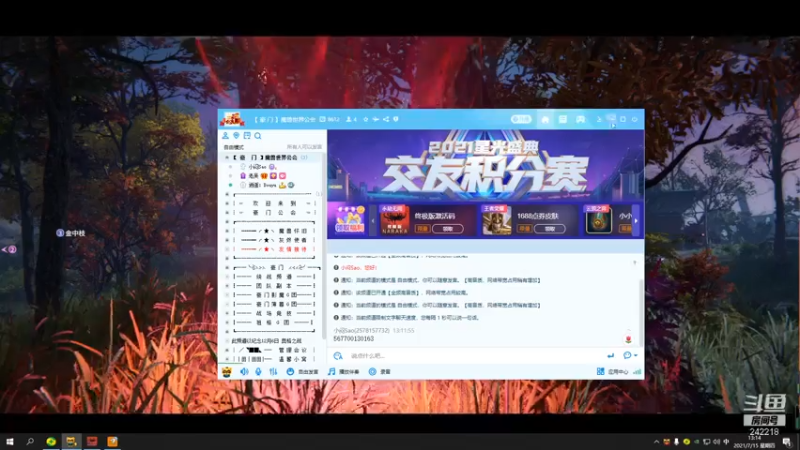800x450 pixels.
Task: Show previous promo with left arrow
Action: 372,220
